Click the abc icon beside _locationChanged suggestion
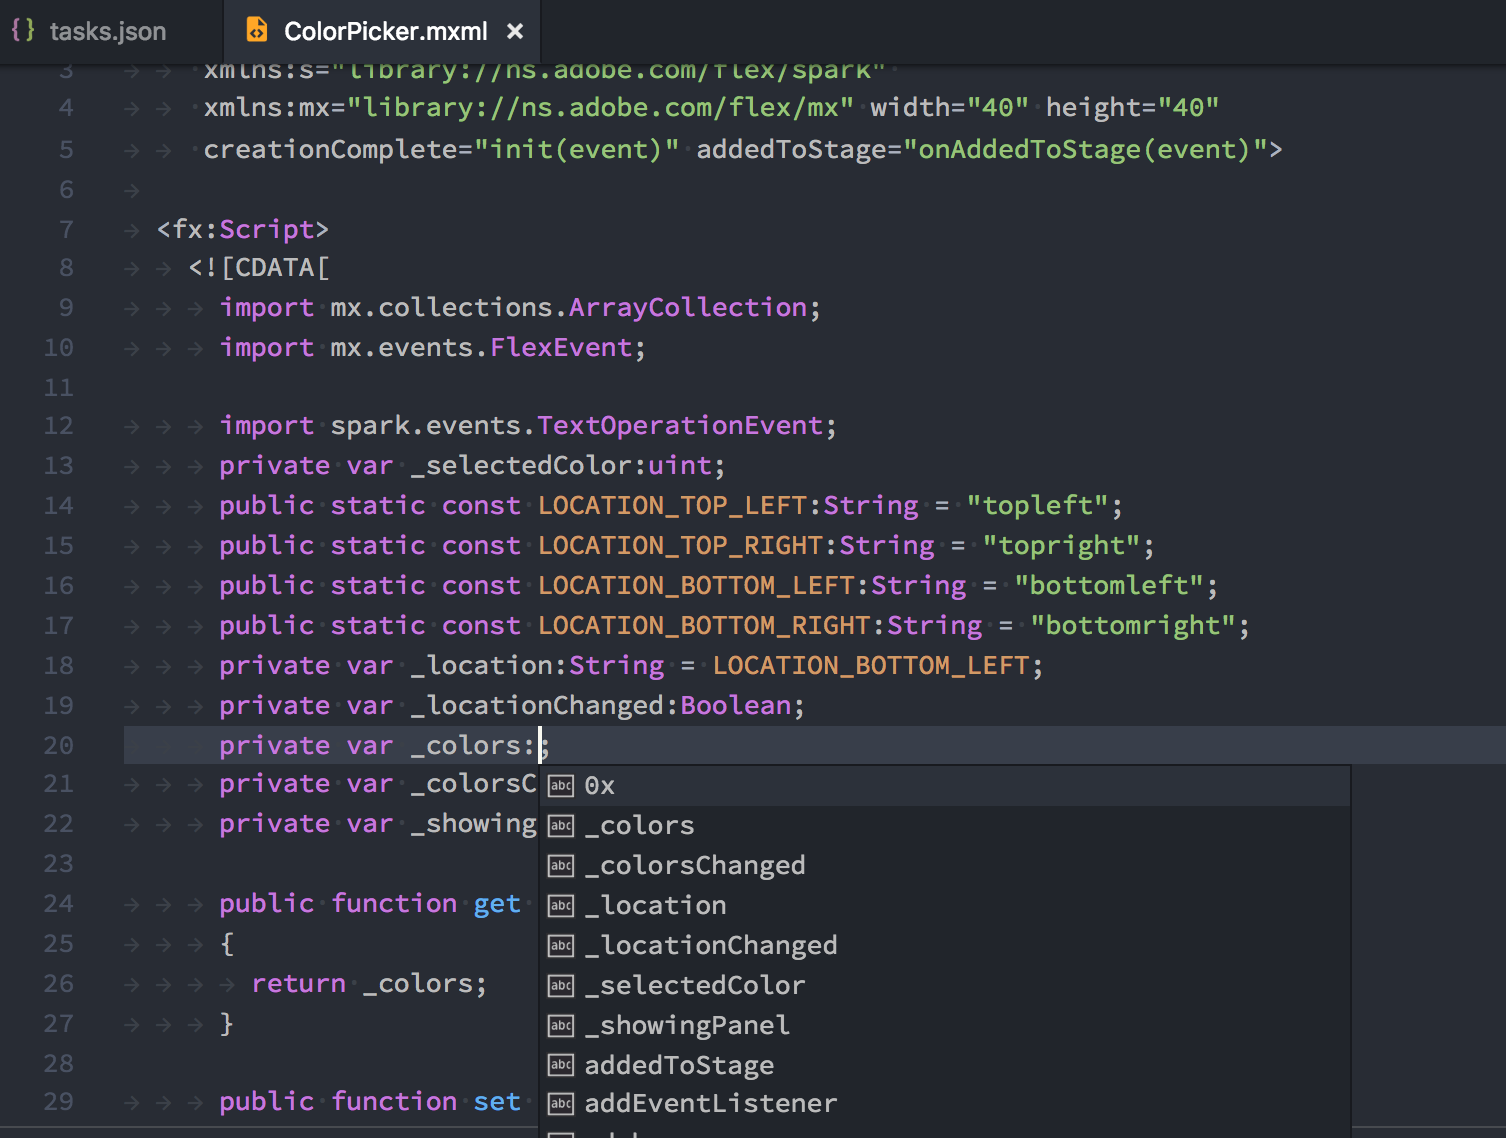The width and height of the screenshot is (1506, 1138). 561,946
